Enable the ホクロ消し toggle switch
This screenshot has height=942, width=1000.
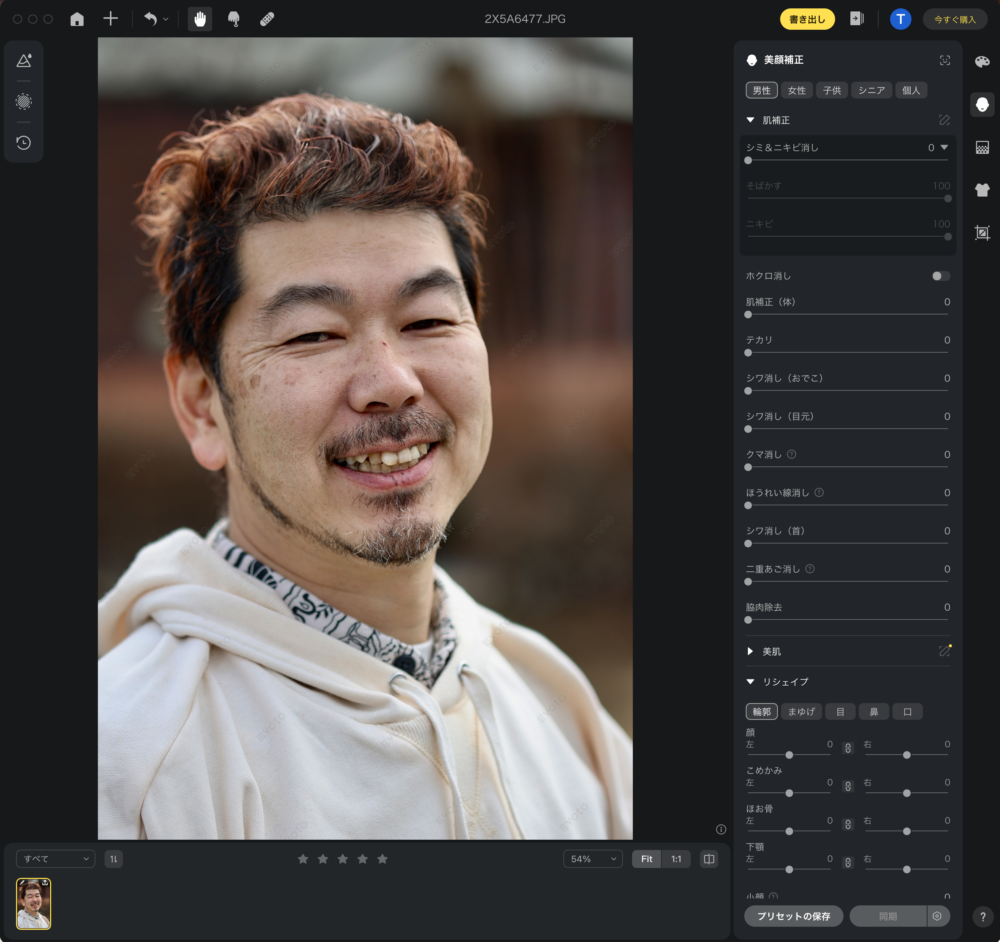coord(940,276)
